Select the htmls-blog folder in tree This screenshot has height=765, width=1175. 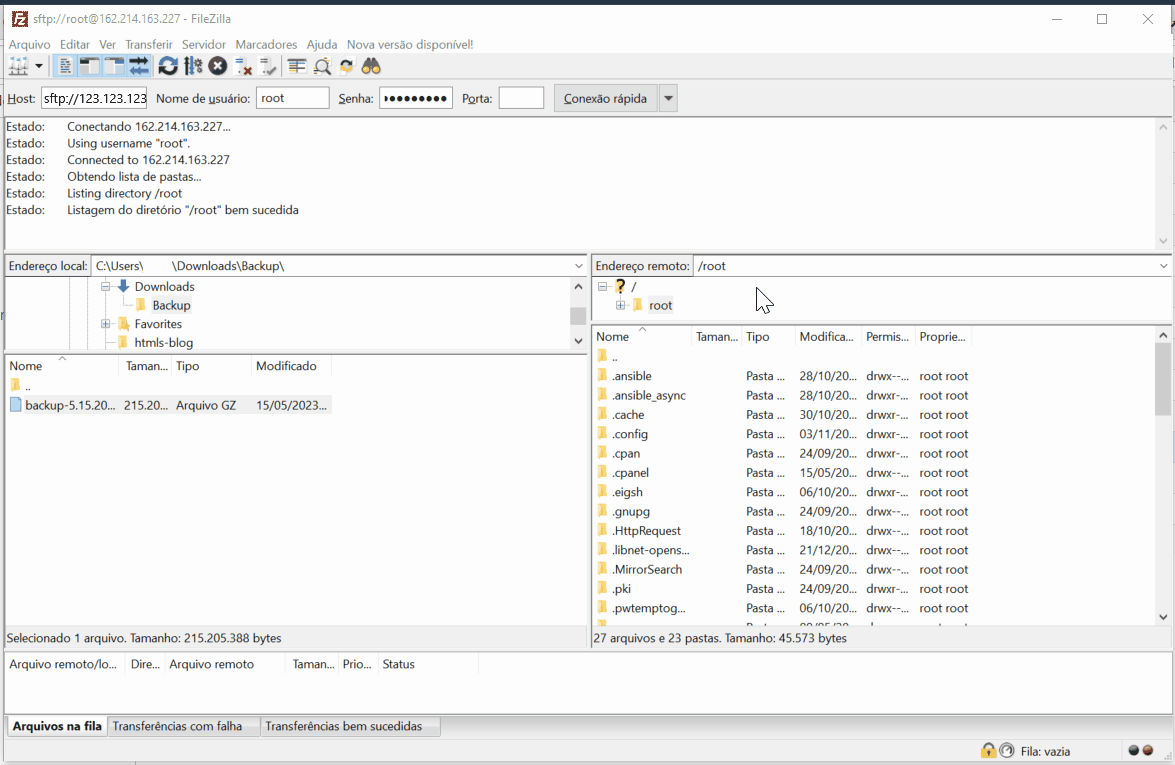coord(163,342)
